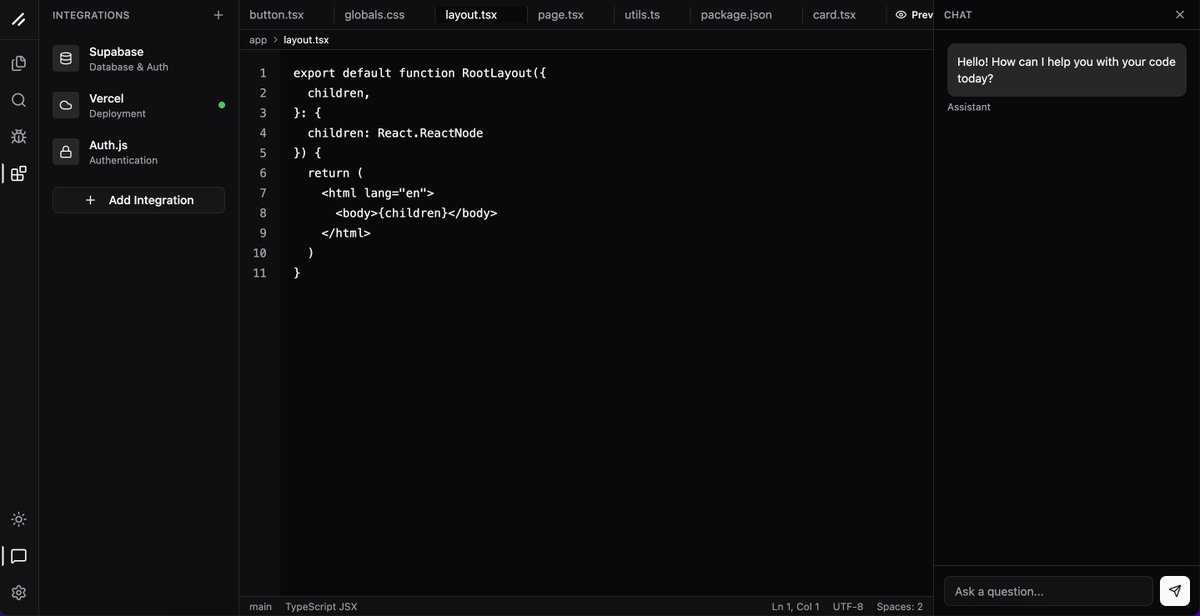This screenshot has width=1200, height=616.
Task: Click the INTEGRATIONS panel heading
Action: (x=91, y=15)
